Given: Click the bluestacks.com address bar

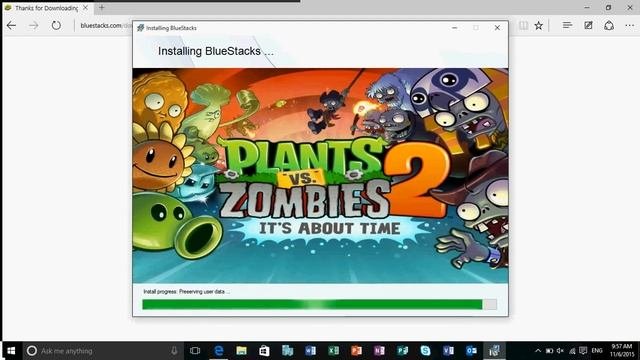Looking at the screenshot, I should (x=104, y=25).
